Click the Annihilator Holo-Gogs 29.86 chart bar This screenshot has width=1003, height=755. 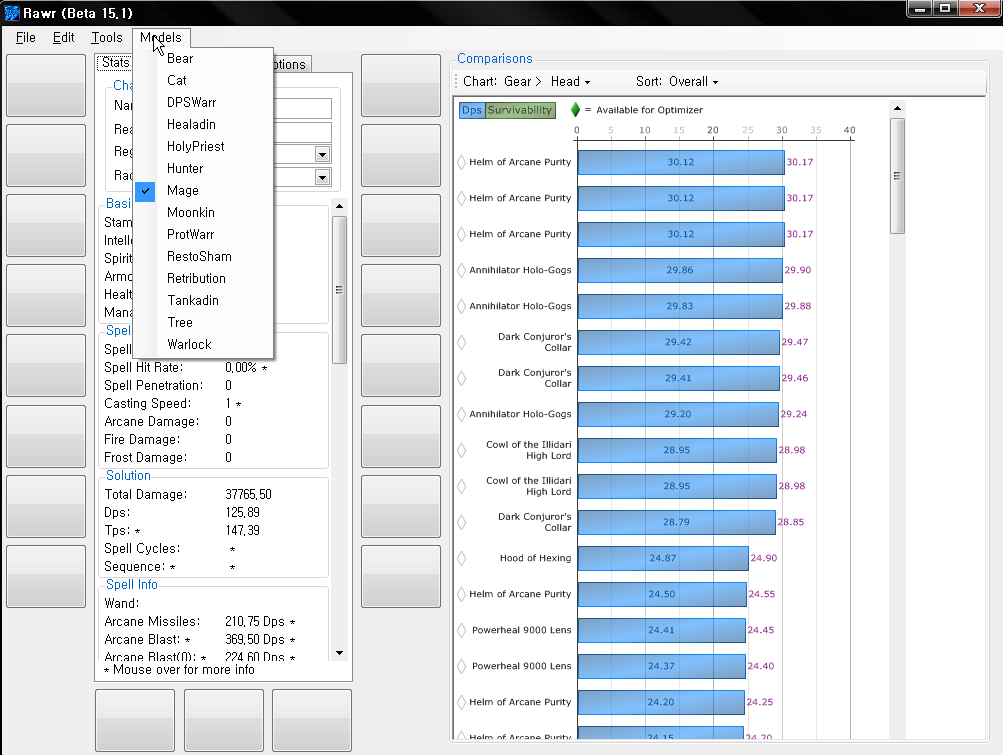point(680,270)
